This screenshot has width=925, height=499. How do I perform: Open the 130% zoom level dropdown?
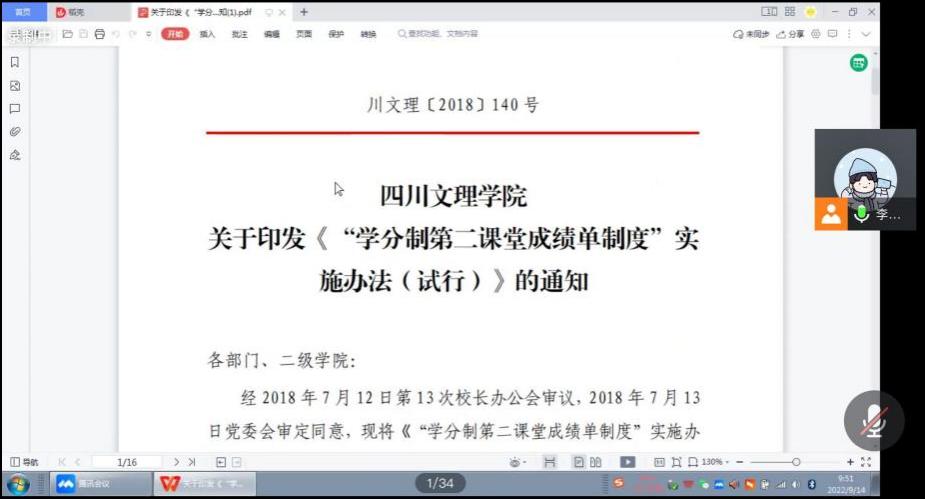click(715, 462)
